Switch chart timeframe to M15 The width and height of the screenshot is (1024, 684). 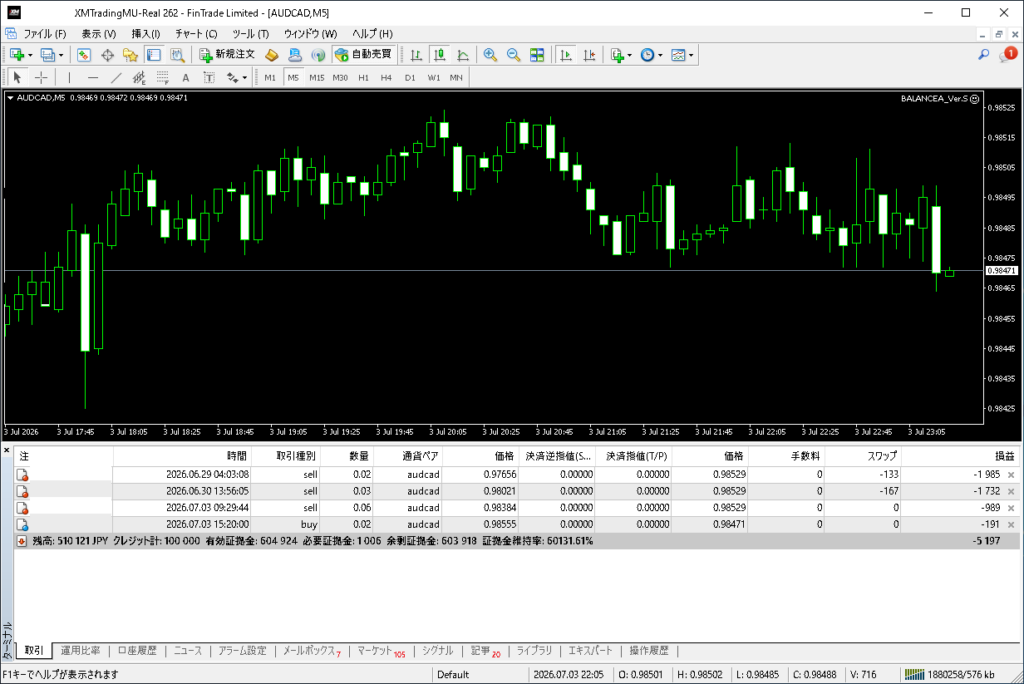point(317,78)
